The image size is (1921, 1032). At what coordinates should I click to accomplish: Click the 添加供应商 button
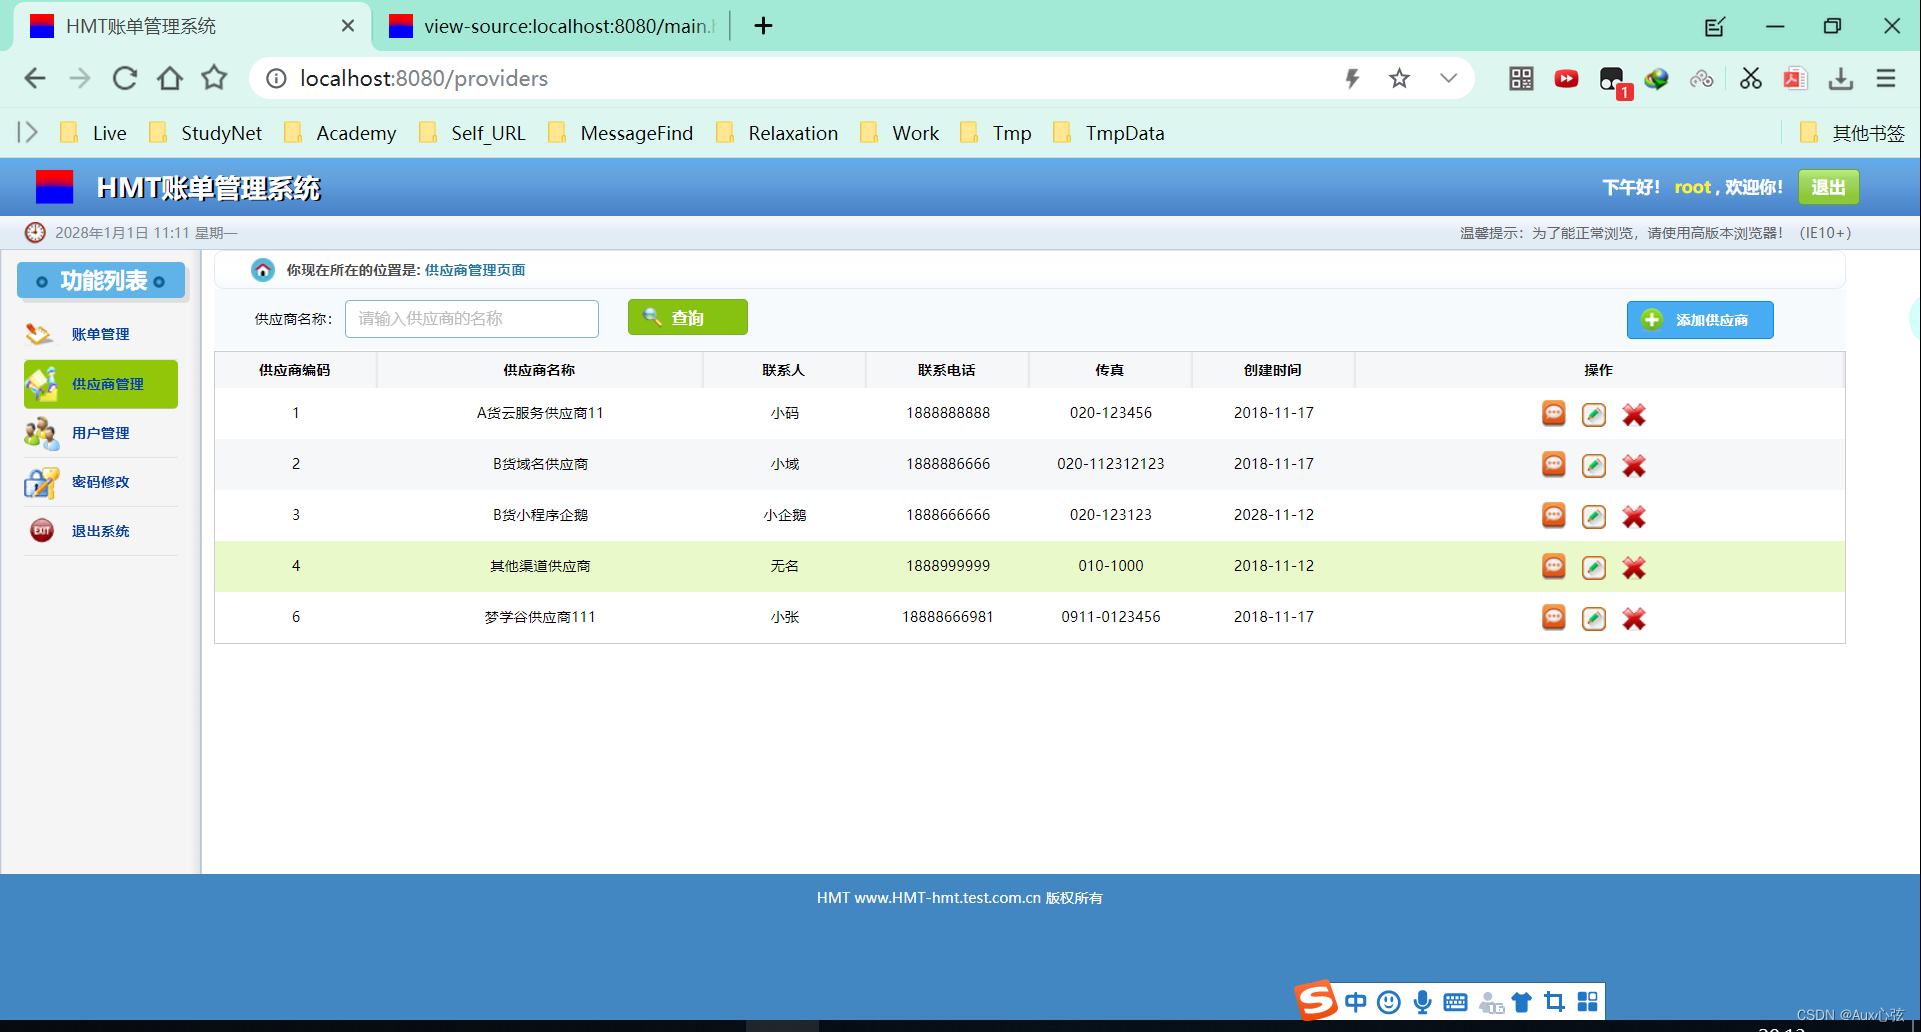click(1699, 320)
